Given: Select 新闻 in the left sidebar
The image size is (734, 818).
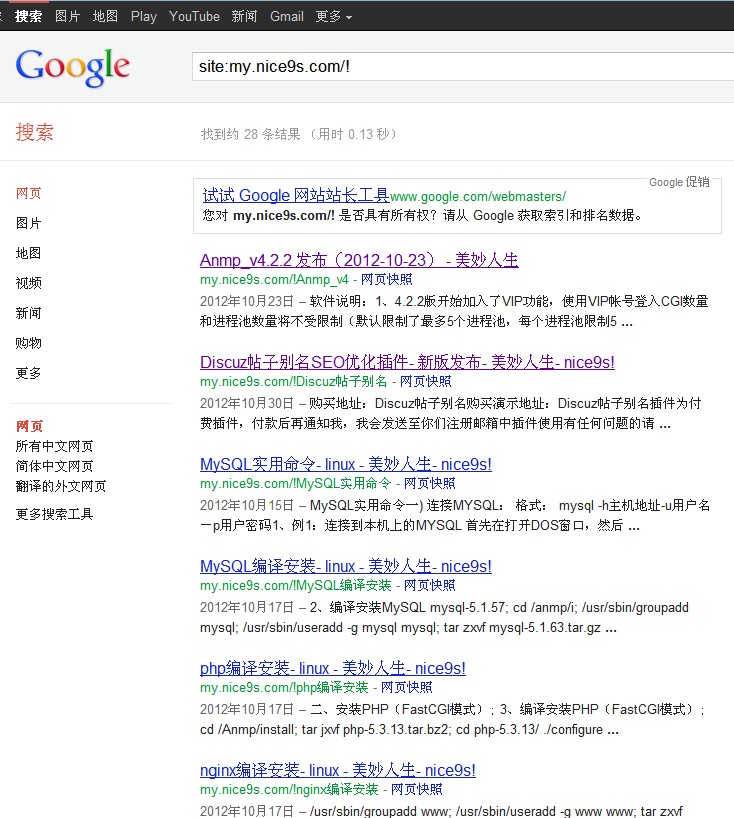Looking at the screenshot, I should (28, 313).
